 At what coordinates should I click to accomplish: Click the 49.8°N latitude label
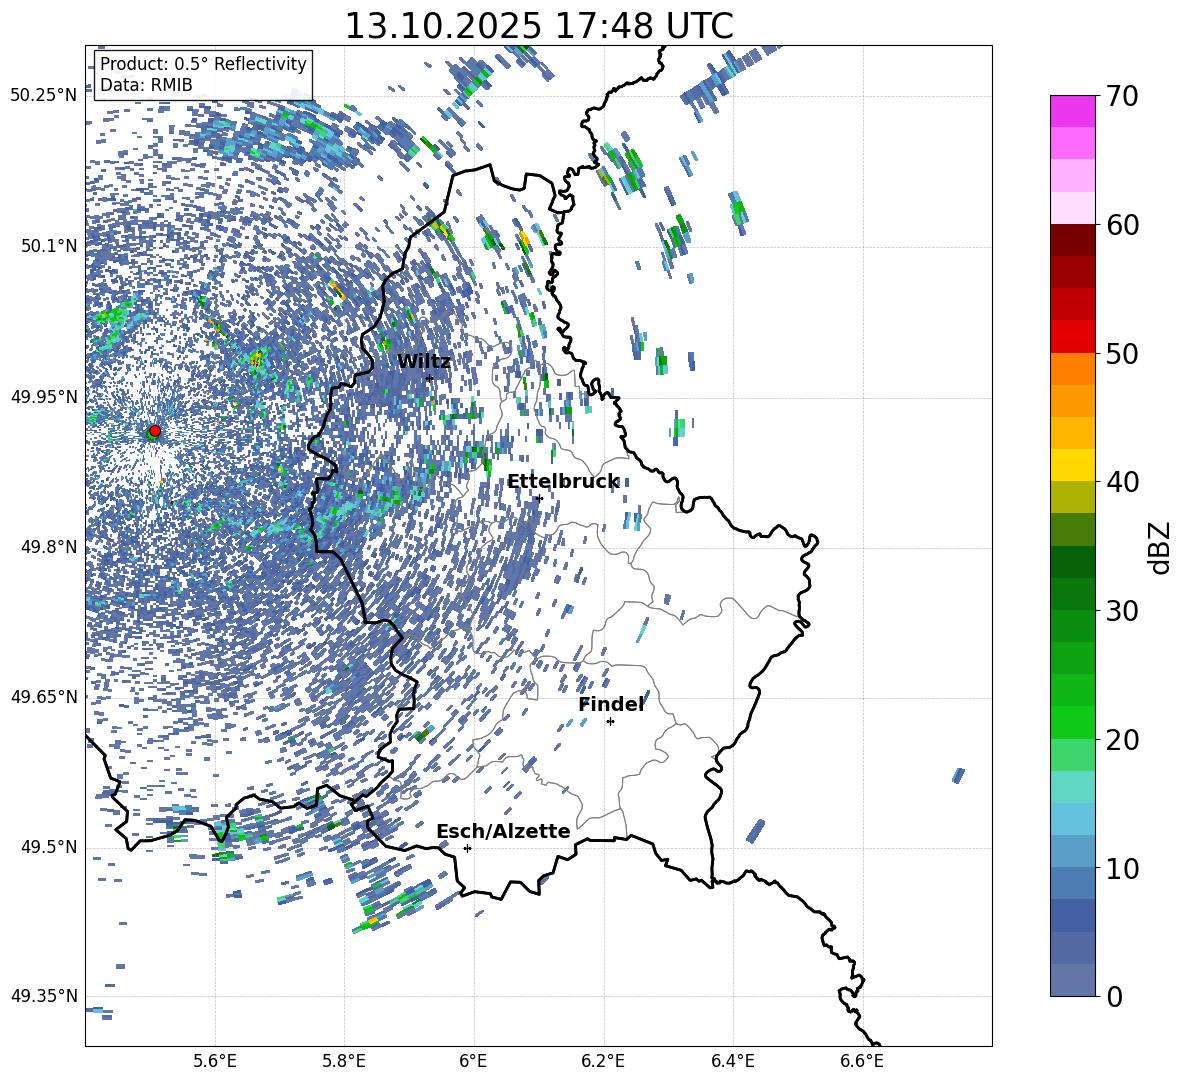coord(50,547)
